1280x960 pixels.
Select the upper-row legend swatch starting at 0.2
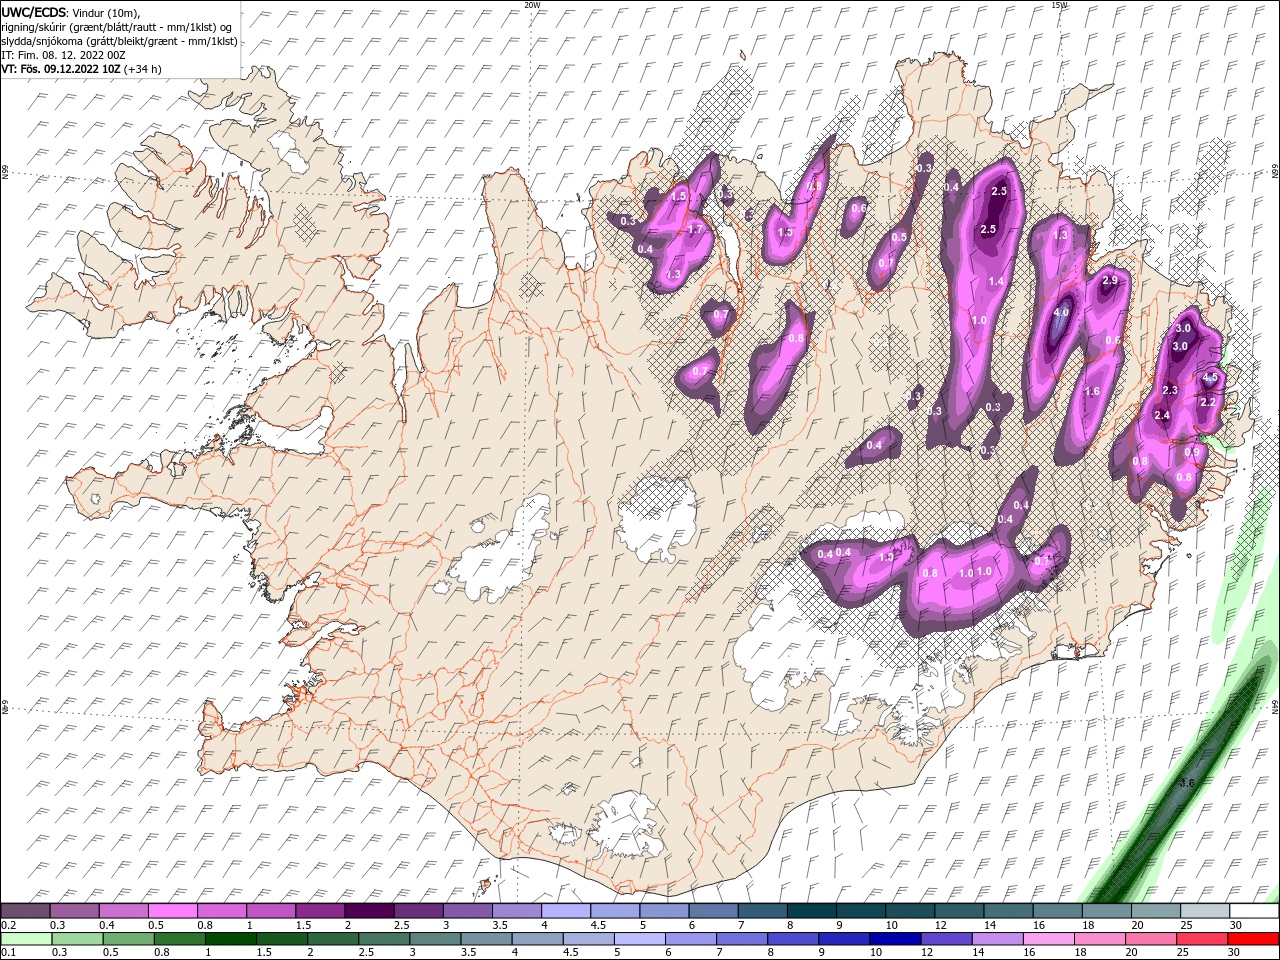(25, 911)
